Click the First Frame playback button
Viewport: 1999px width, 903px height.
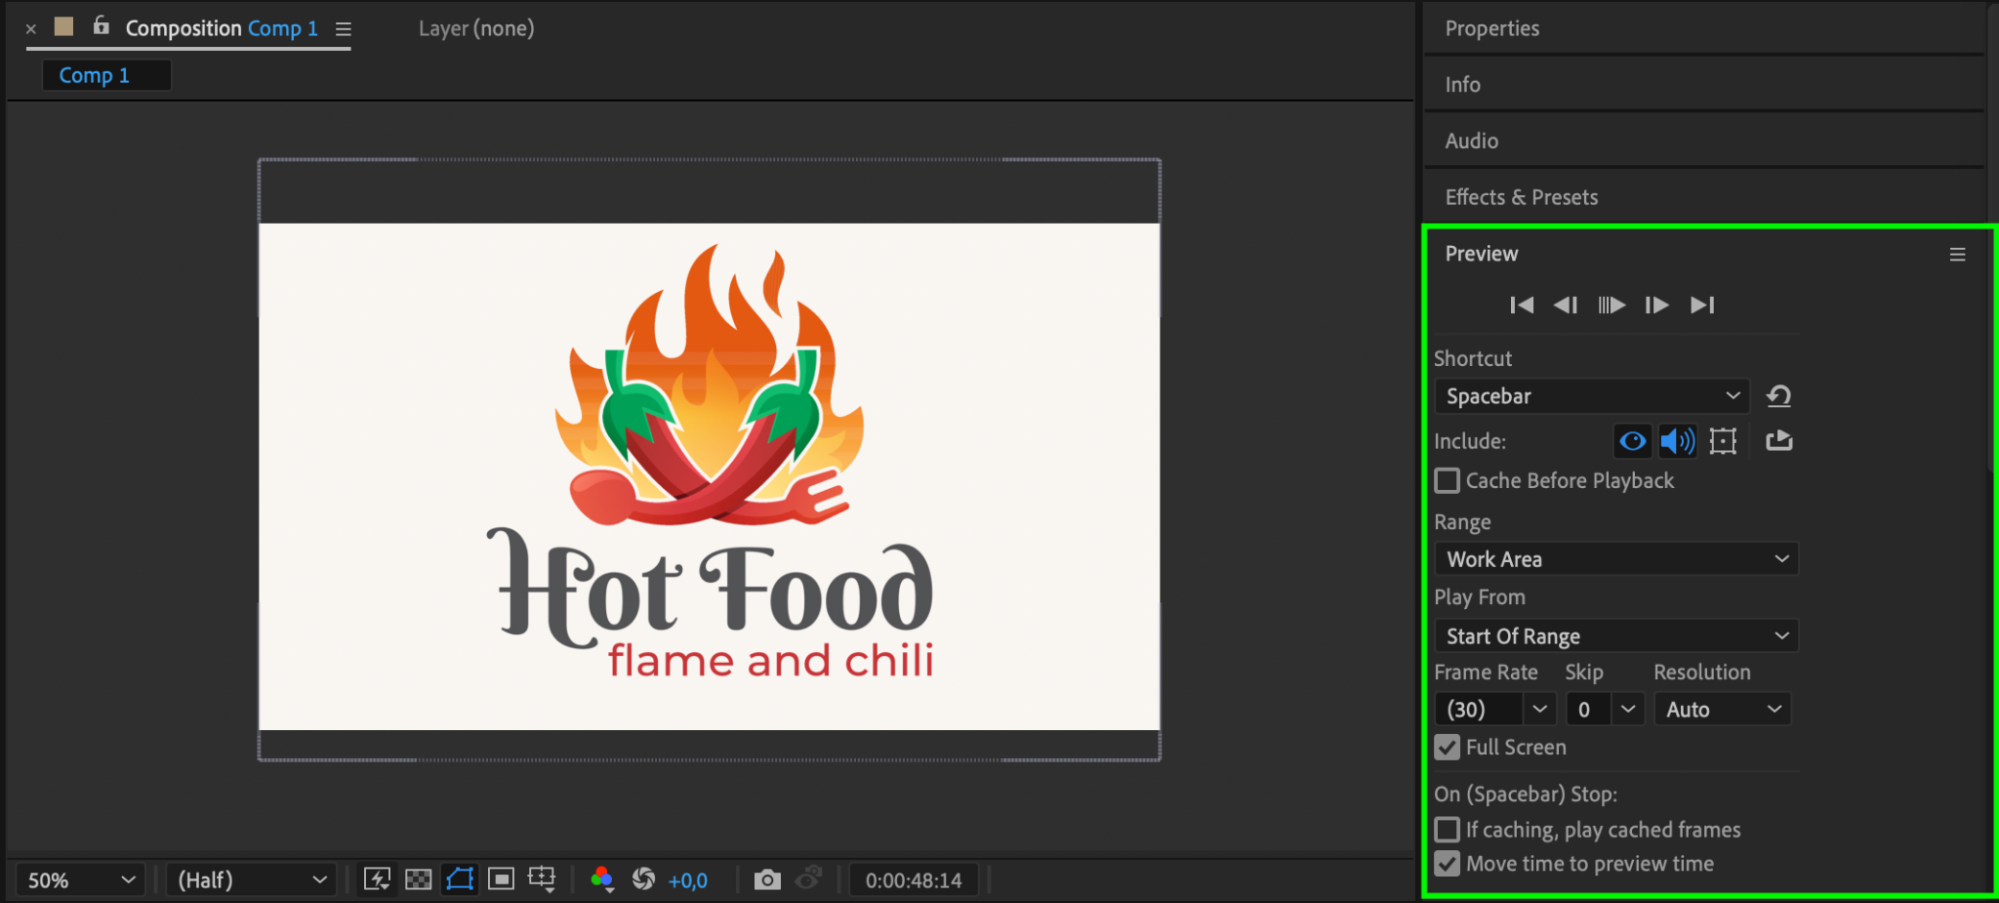[x=1521, y=305]
